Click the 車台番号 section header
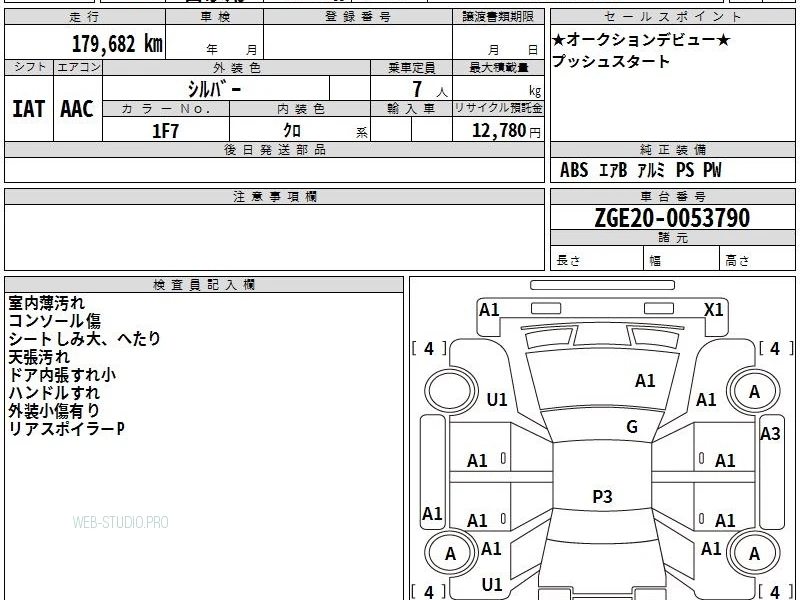 coord(672,196)
